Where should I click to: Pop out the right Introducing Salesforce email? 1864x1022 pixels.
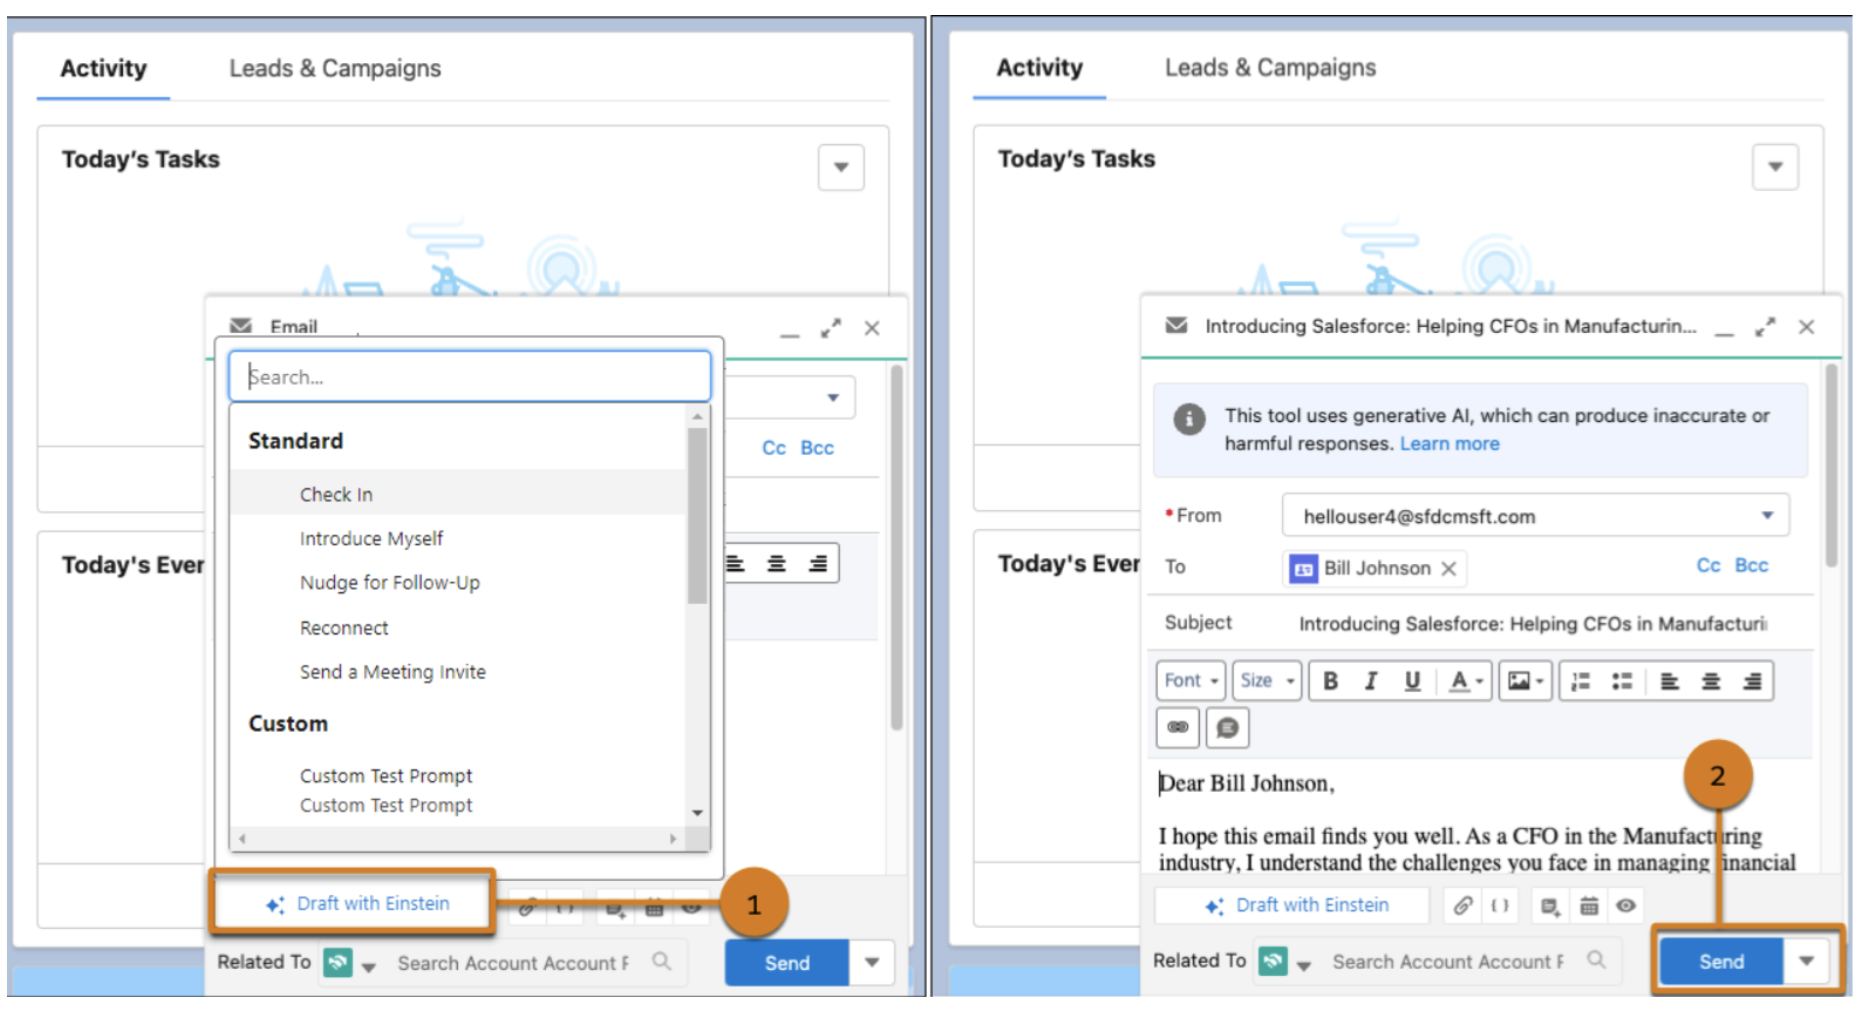coord(1765,327)
